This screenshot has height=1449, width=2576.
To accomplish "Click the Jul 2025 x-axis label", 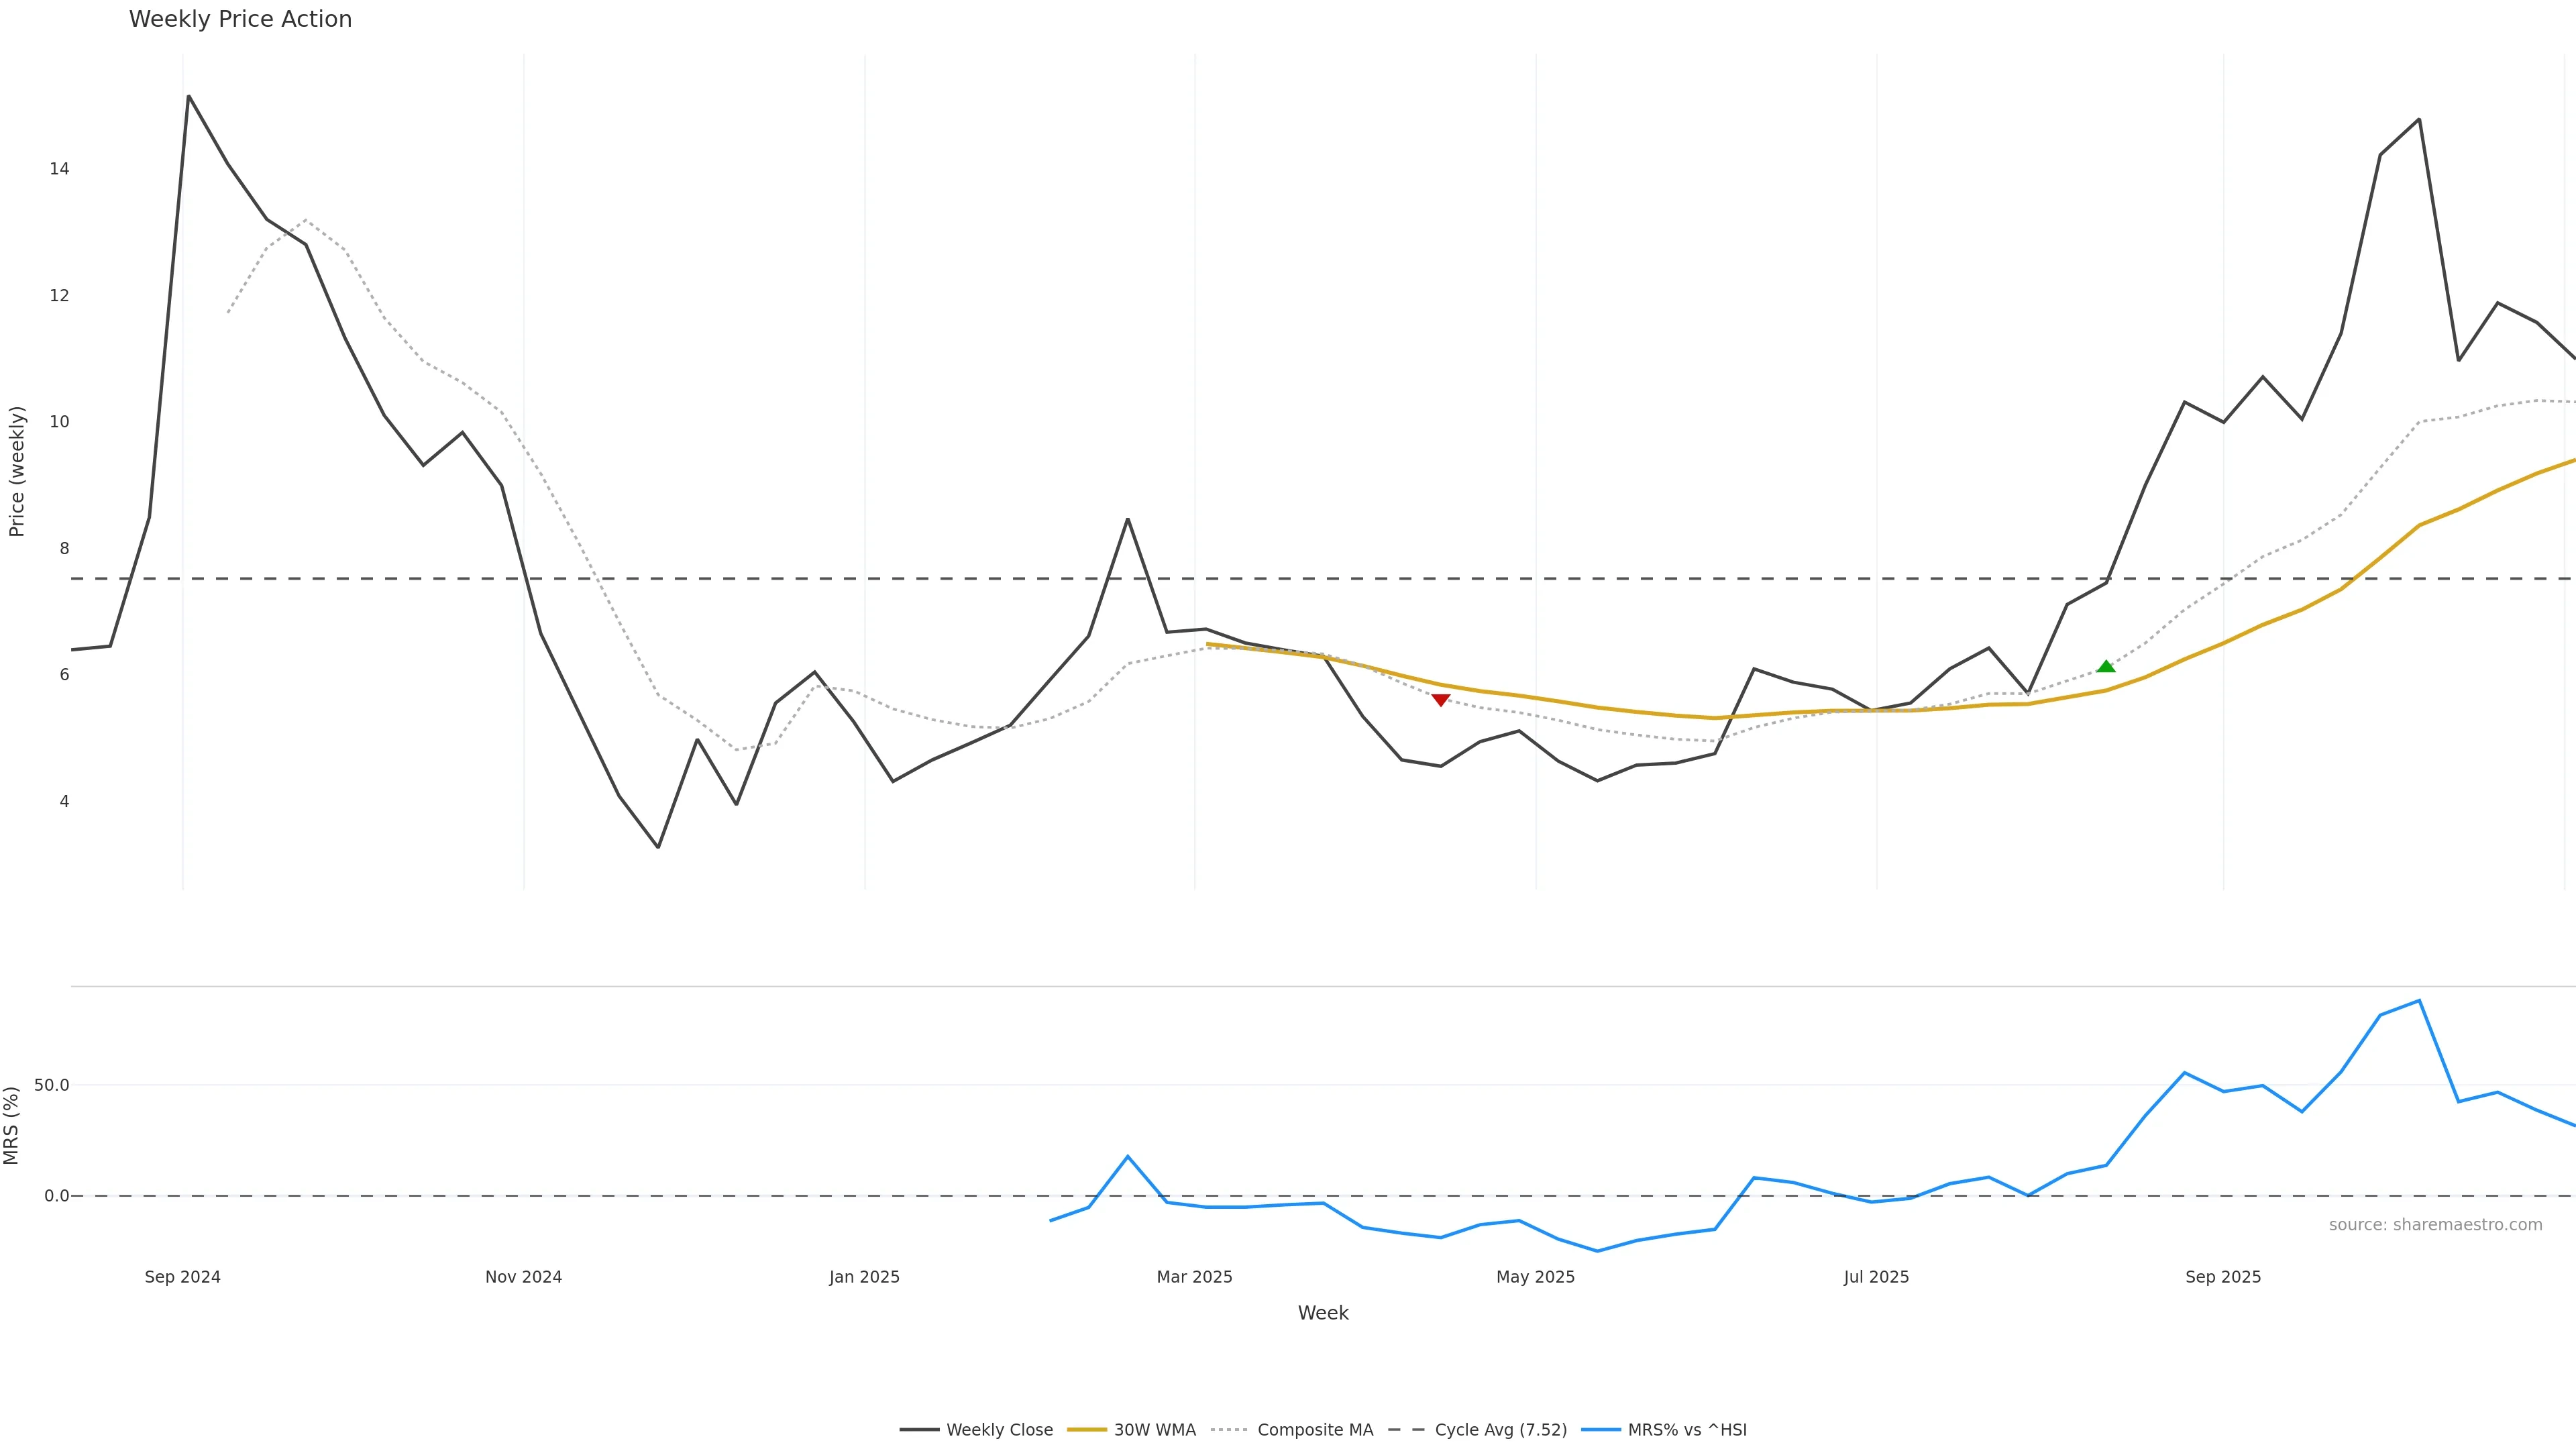I will 1876,1277.
